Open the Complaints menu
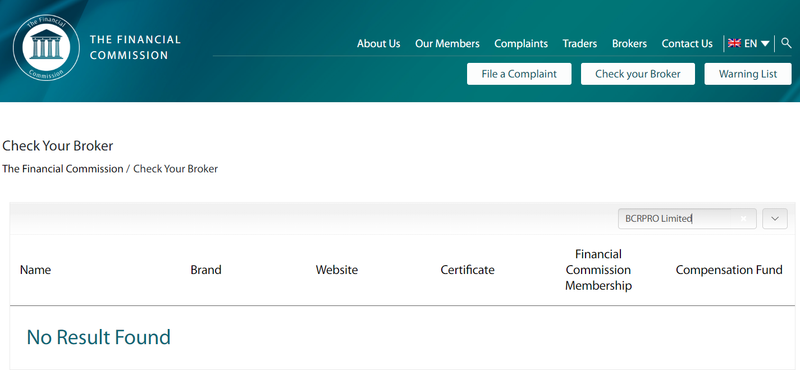The height and width of the screenshot is (370, 800). coord(521,44)
